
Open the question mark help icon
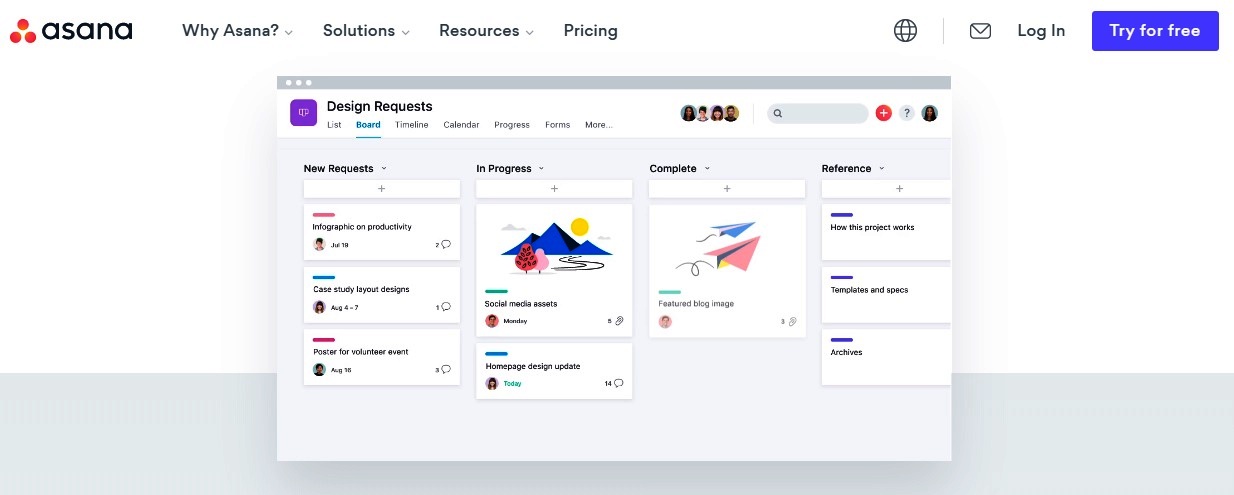(x=907, y=113)
